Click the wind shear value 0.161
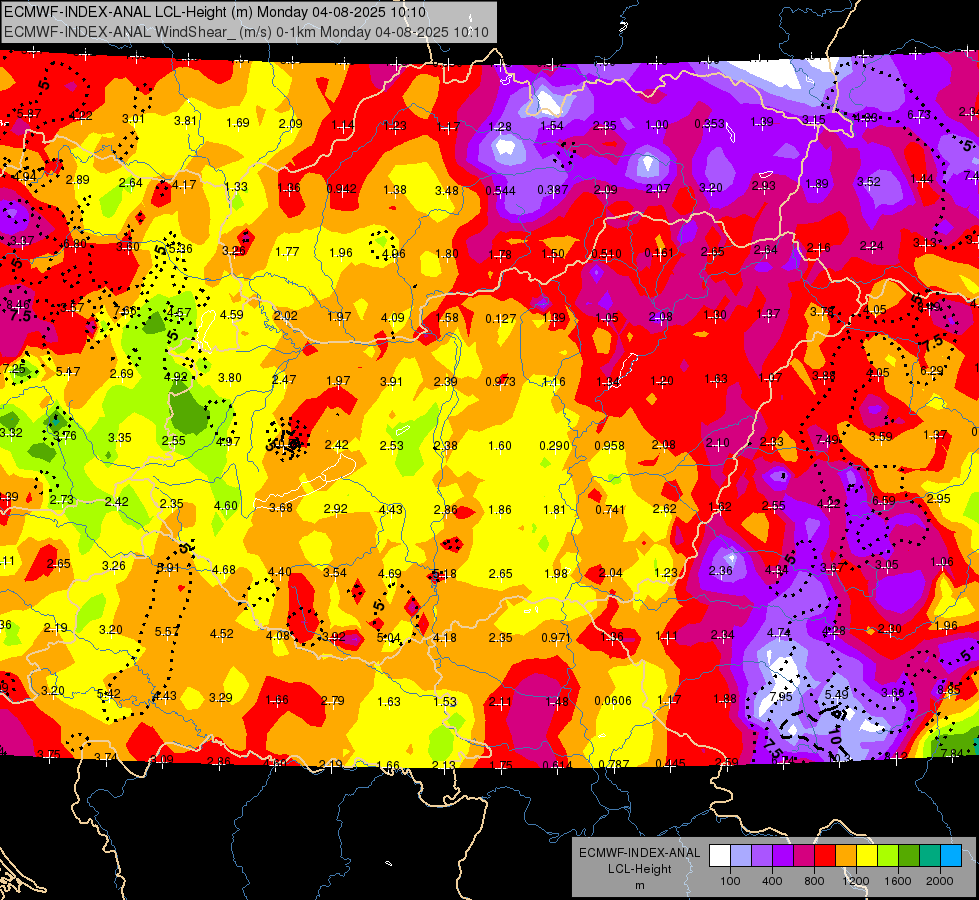The image size is (979, 900). pyautogui.click(x=659, y=253)
